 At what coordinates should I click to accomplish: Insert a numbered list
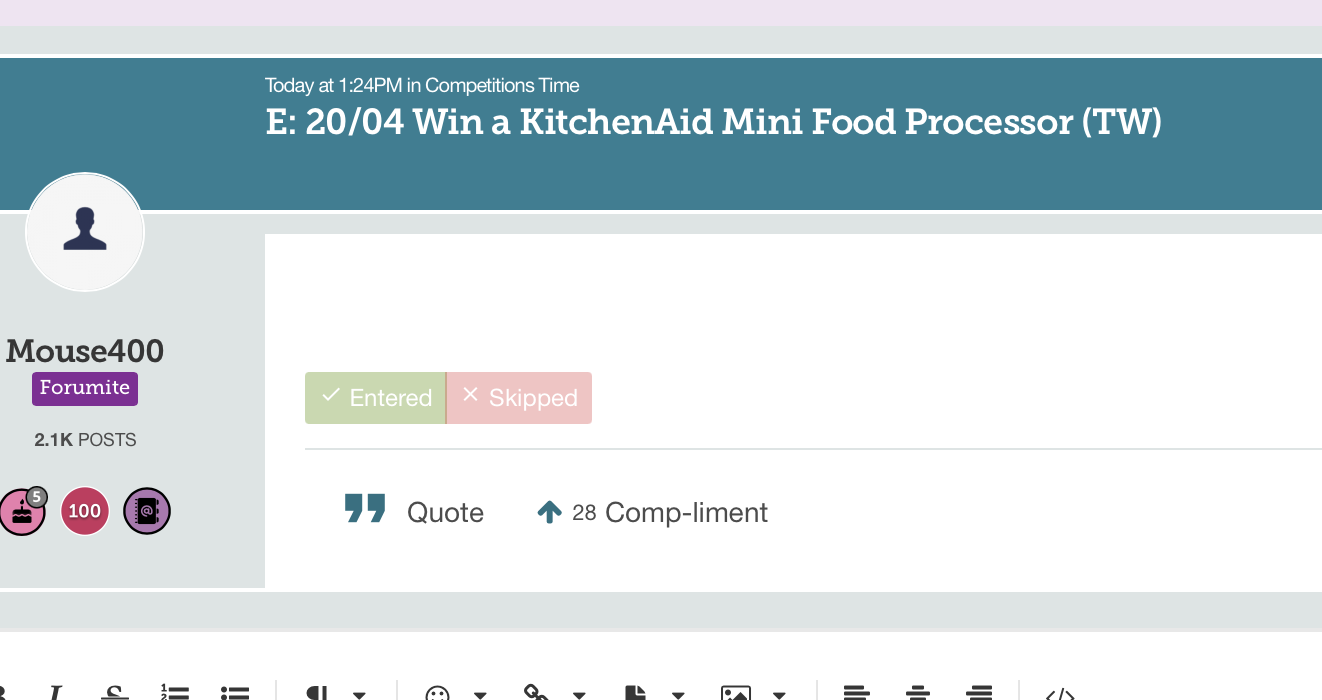pos(175,693)
